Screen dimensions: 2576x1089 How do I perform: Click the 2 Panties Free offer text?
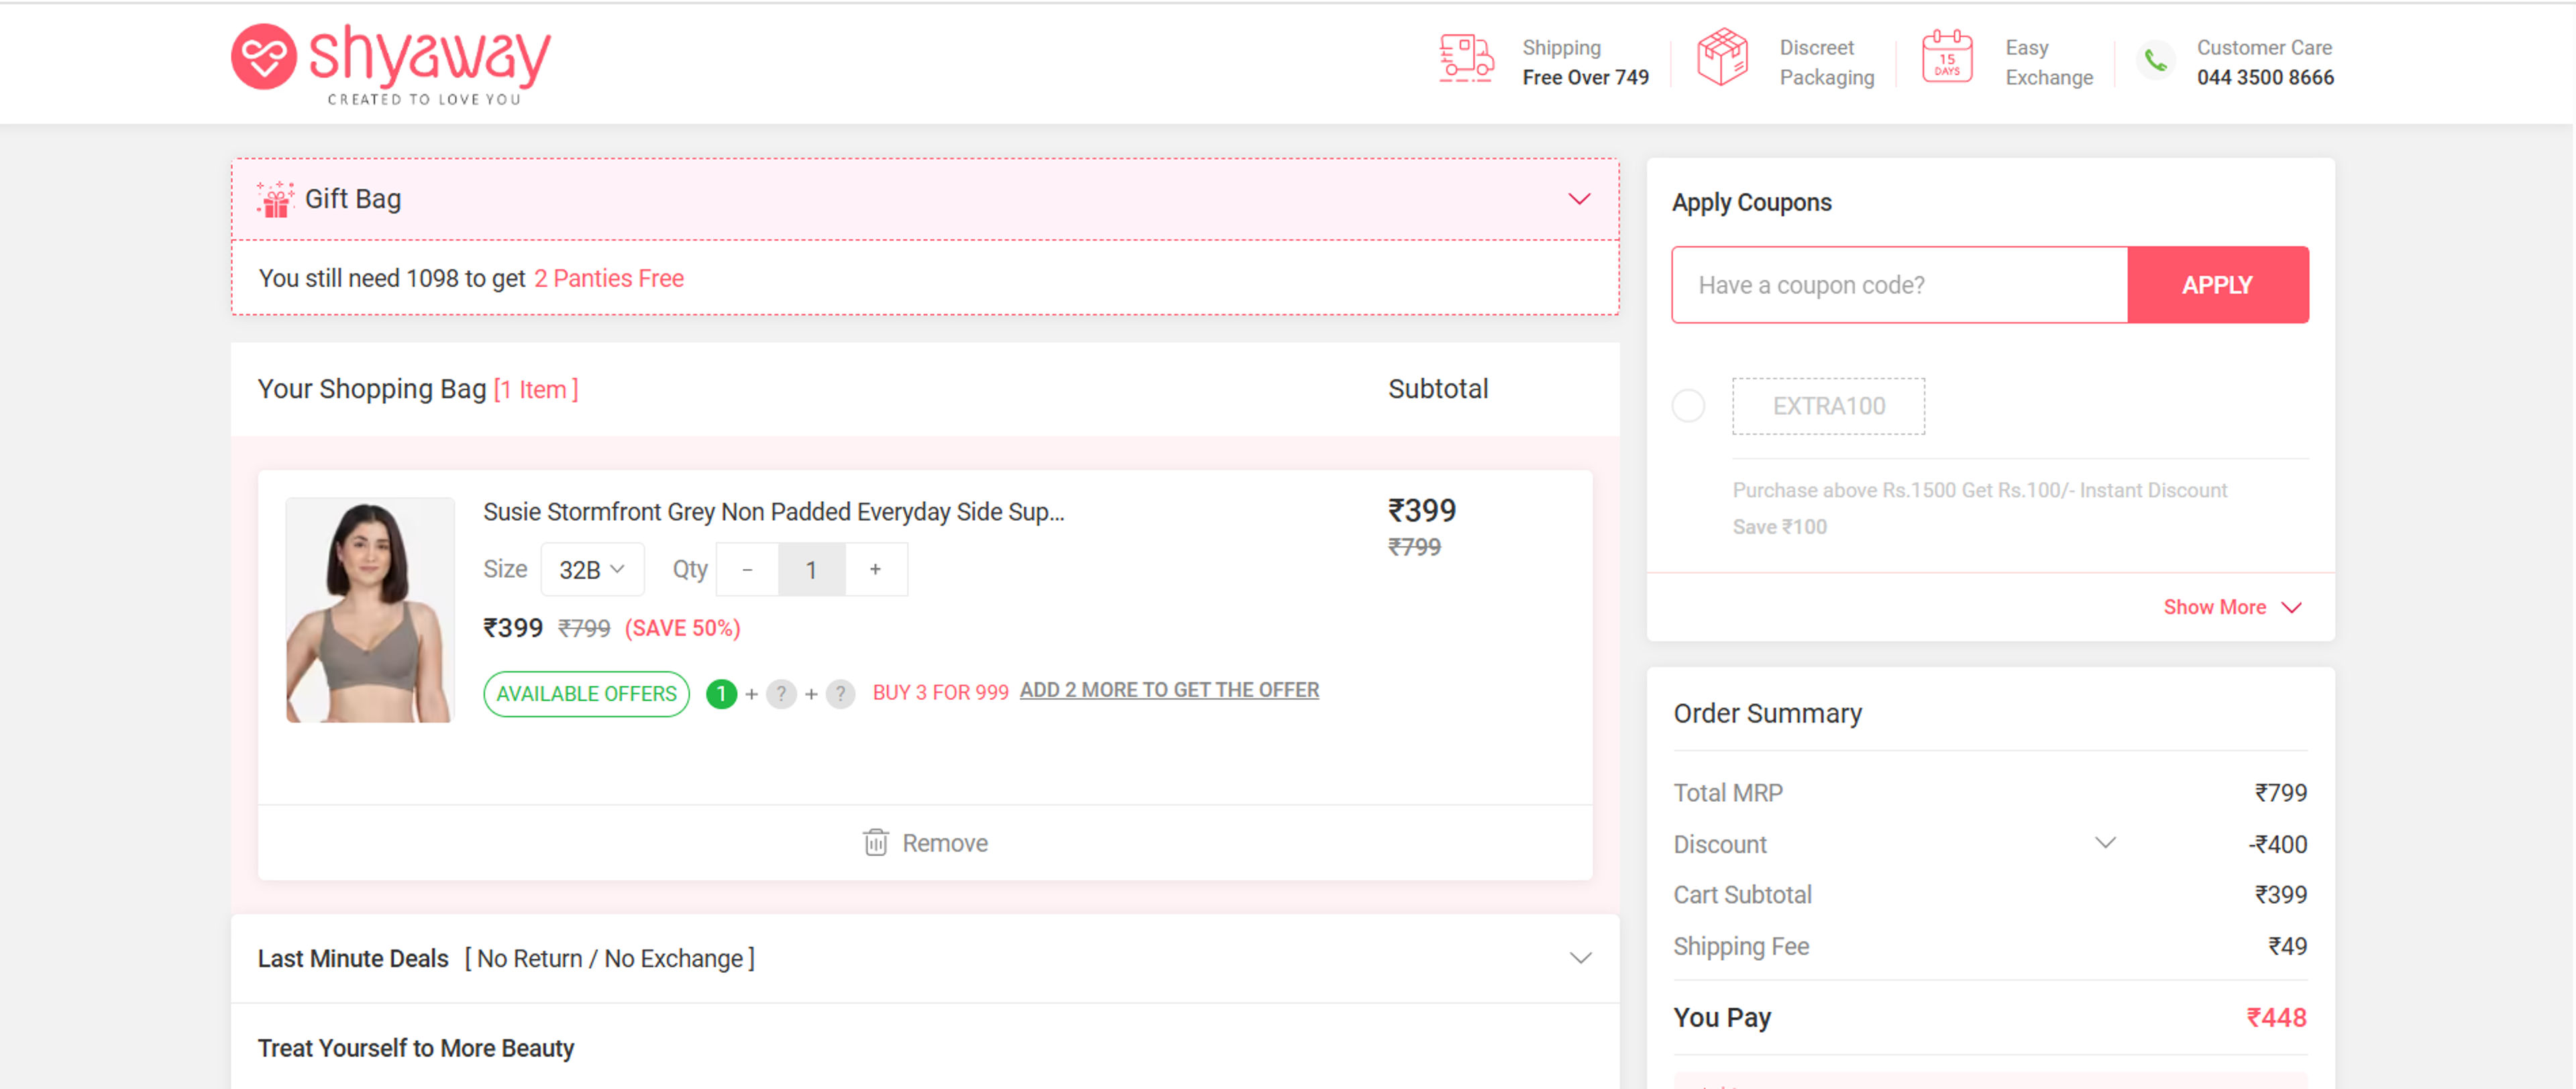point(608,278)
